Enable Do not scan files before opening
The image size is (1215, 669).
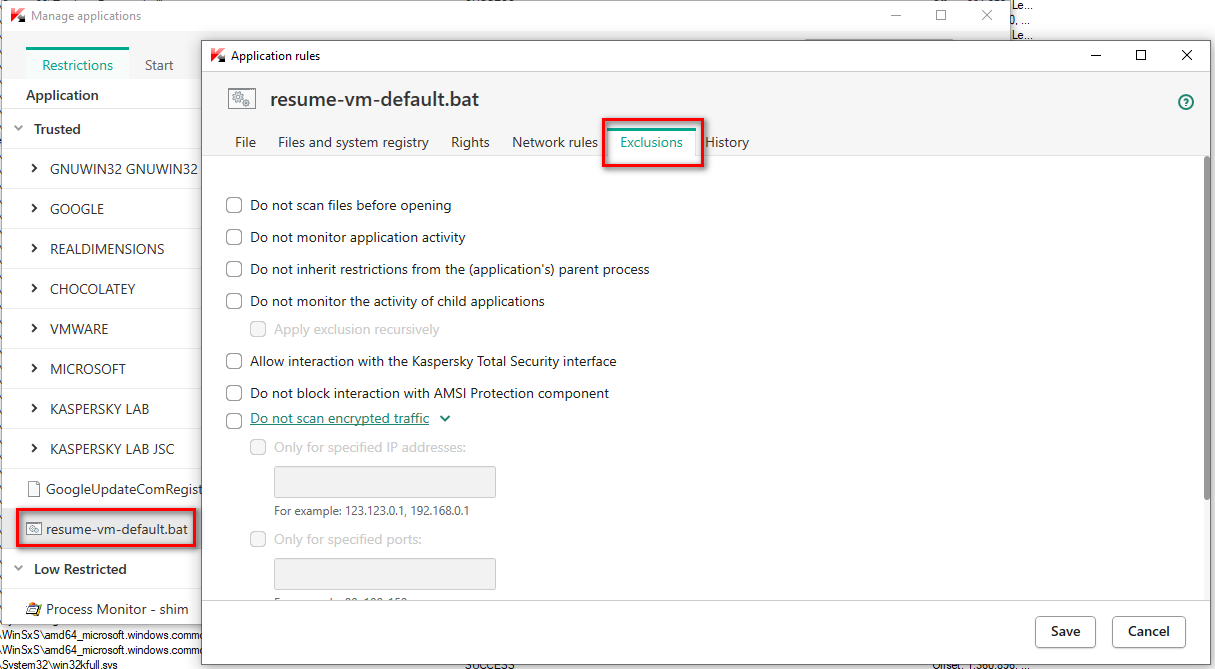pos(234,205)
